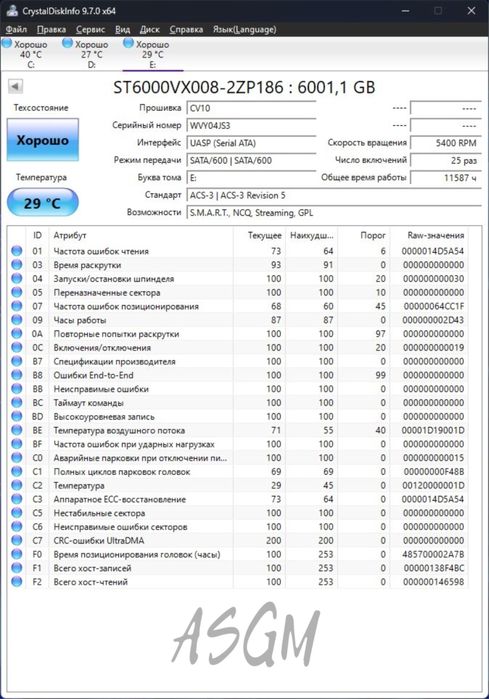Viewport: 489px width, 699px height.
Task: Select the 'Часы работы' attribute text
Action: tap(80, 321)
